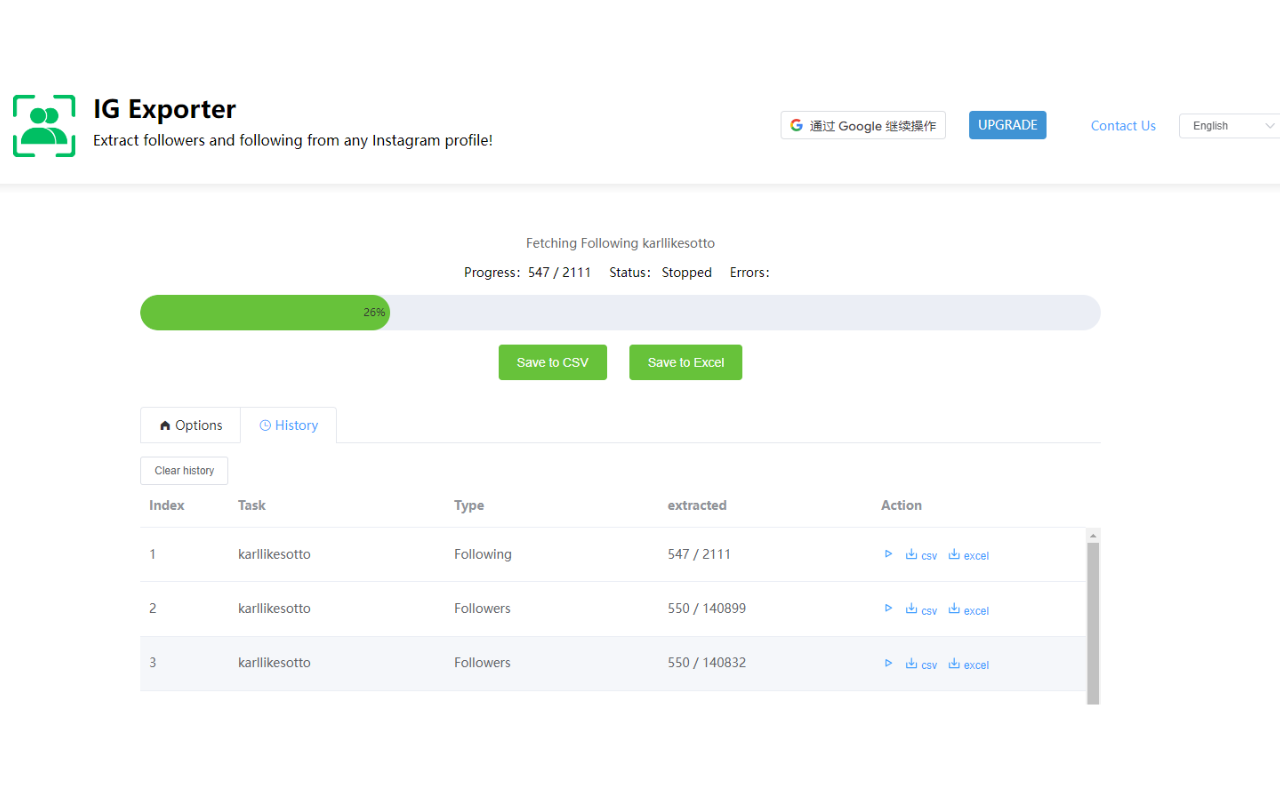Download csv for 550 / 140899 row
The height and width of the screenshot is (800, 1280).
pyautogui.click(x=921, y=609)
